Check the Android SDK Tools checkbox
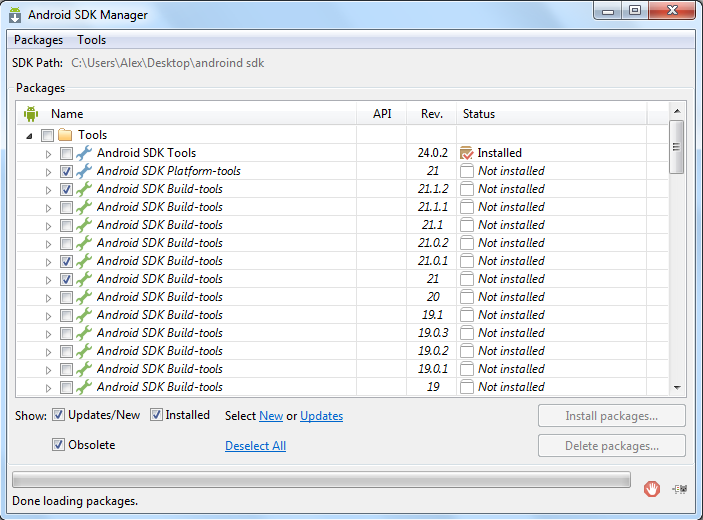 [x=66, y=153]
